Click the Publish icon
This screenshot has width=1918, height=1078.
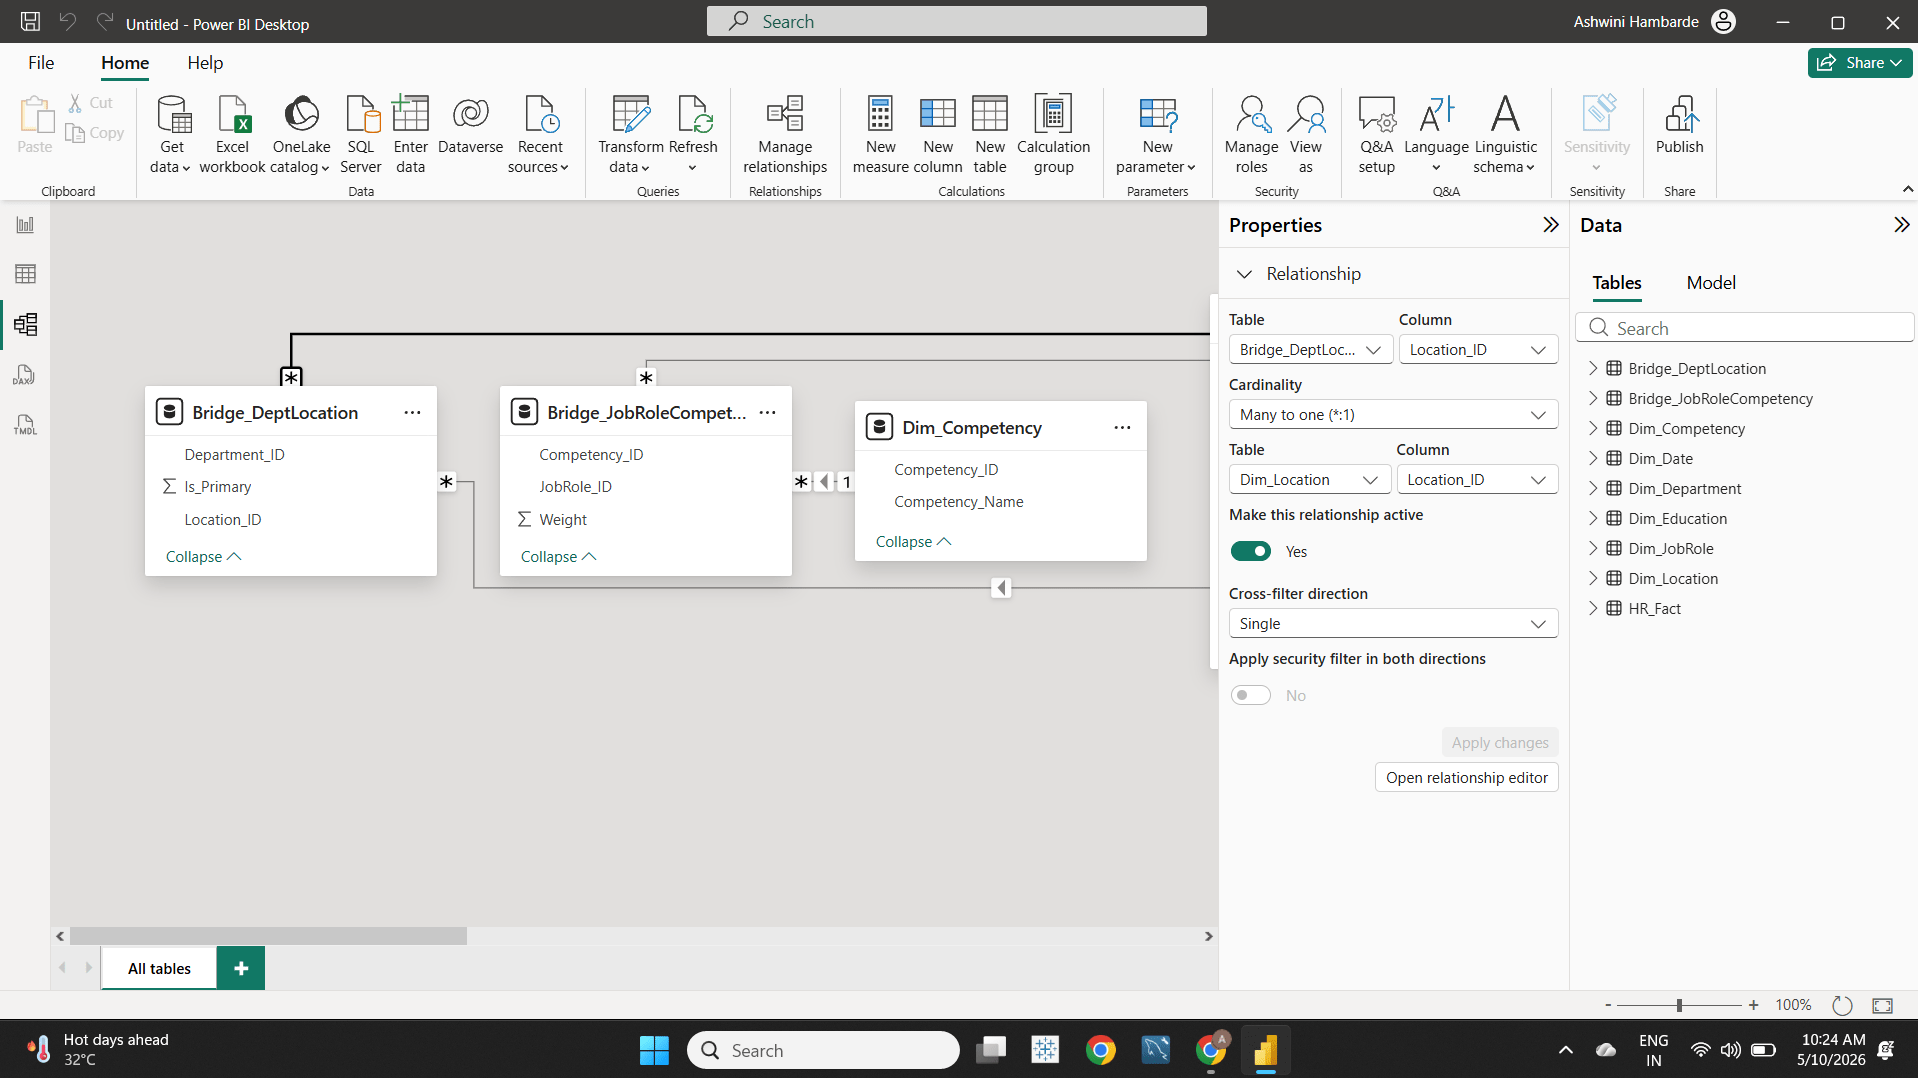tap(1679, 125)
